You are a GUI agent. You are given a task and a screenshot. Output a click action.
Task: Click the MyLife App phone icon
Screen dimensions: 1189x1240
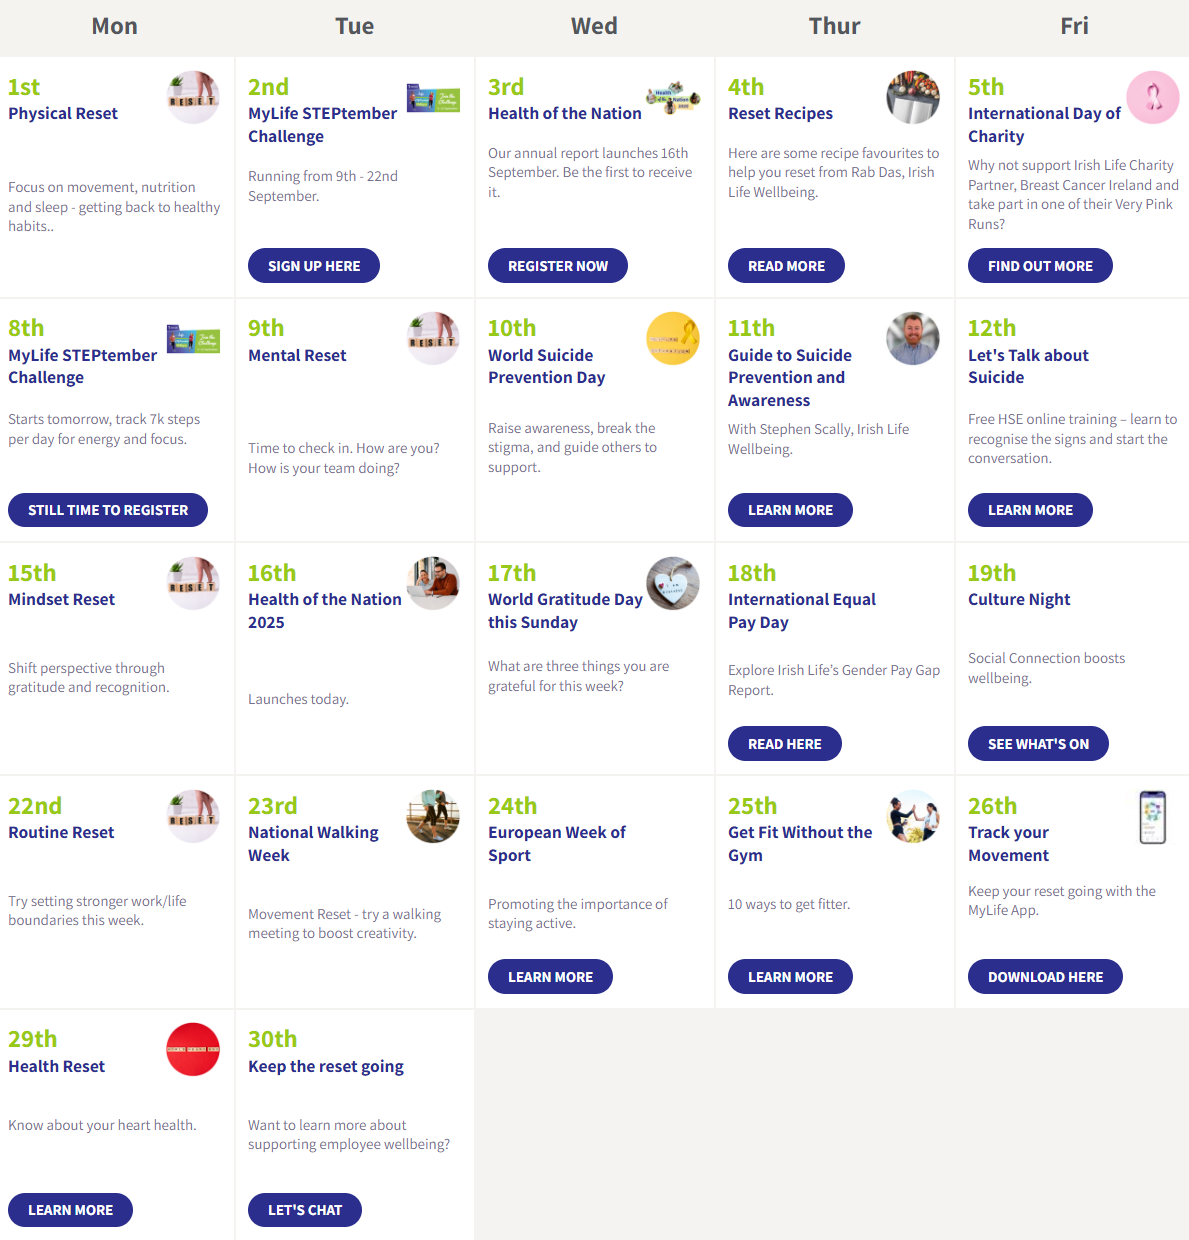[x=1153, y=817]
